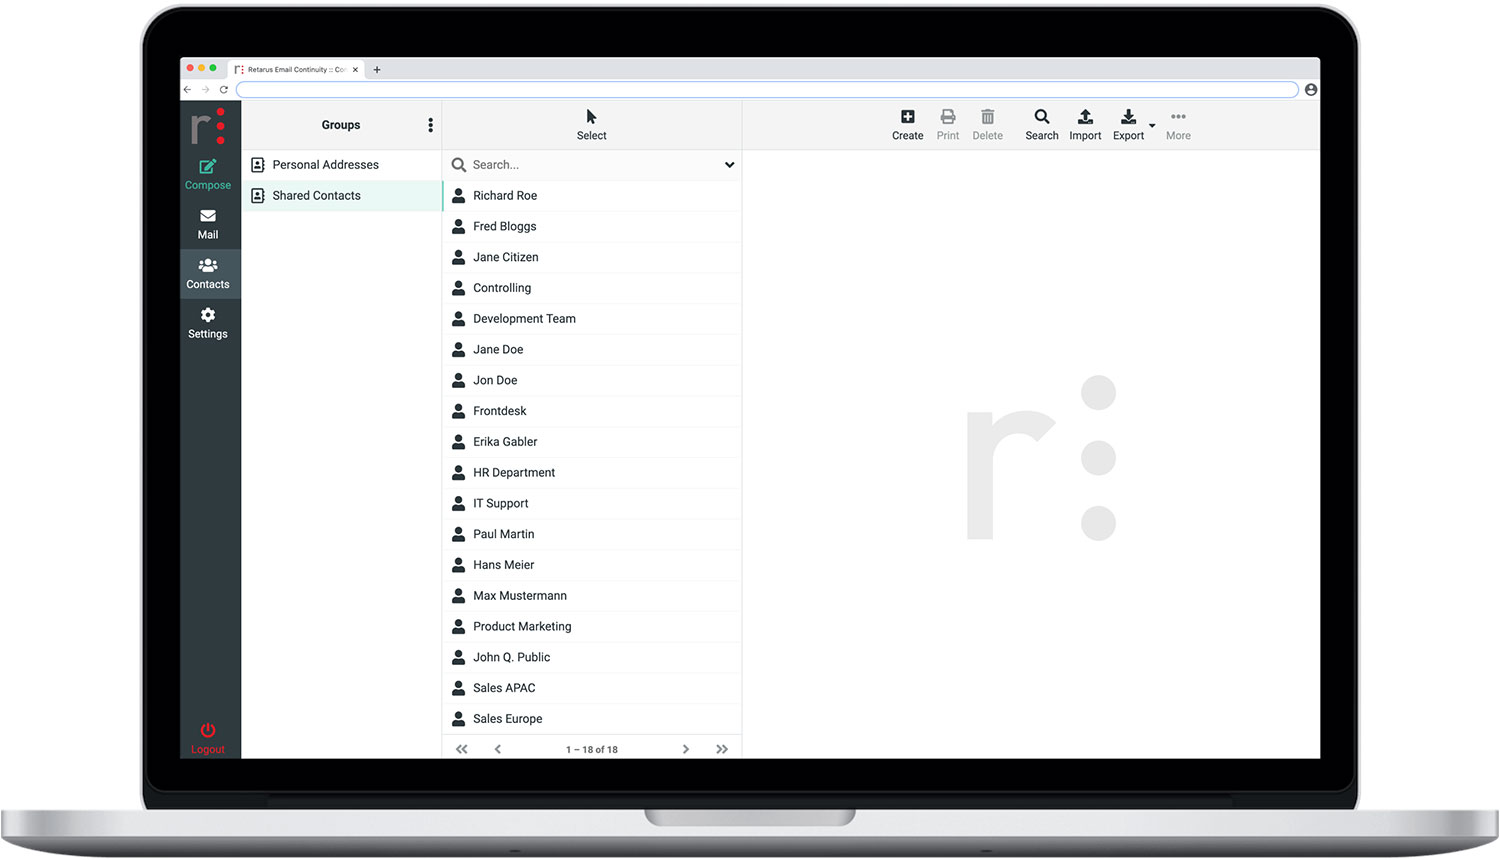Open HR Department contact
Screen dimensions: 1500x860
(x=592, y=473)
